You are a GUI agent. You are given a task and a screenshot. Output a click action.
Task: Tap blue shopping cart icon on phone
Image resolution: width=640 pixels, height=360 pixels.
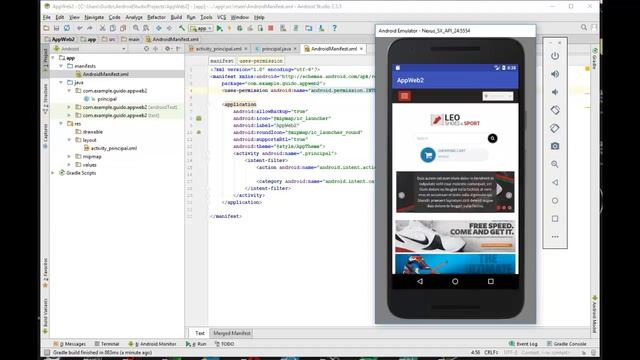click(428, 155)
